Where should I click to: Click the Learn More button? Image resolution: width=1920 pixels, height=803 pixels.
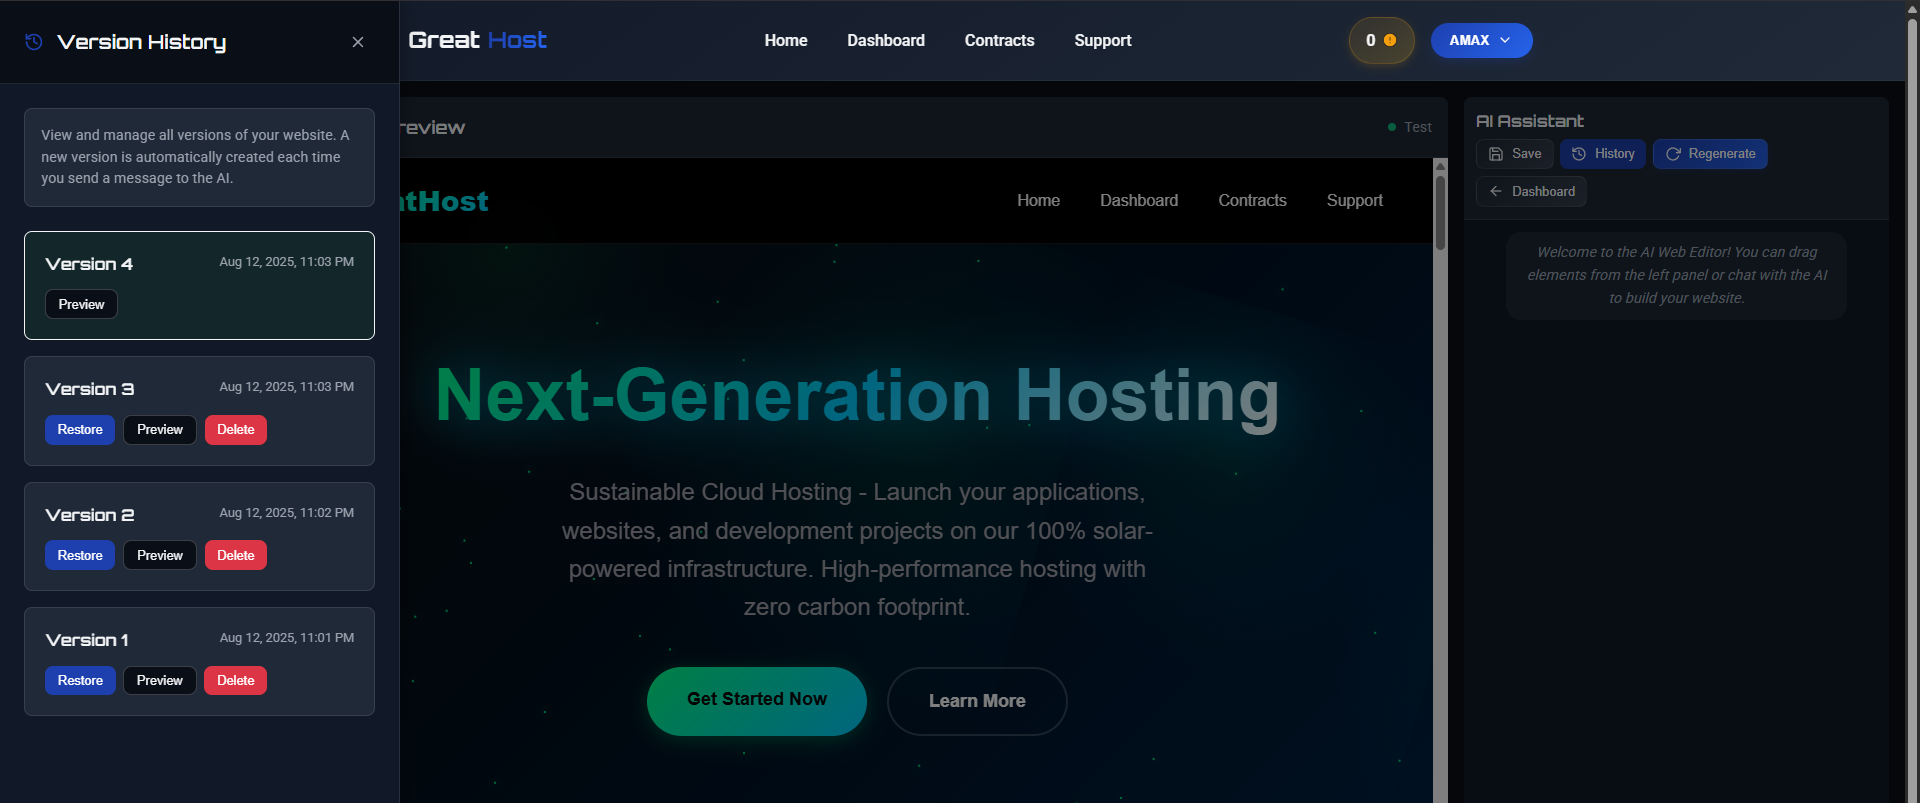[977, 701]
